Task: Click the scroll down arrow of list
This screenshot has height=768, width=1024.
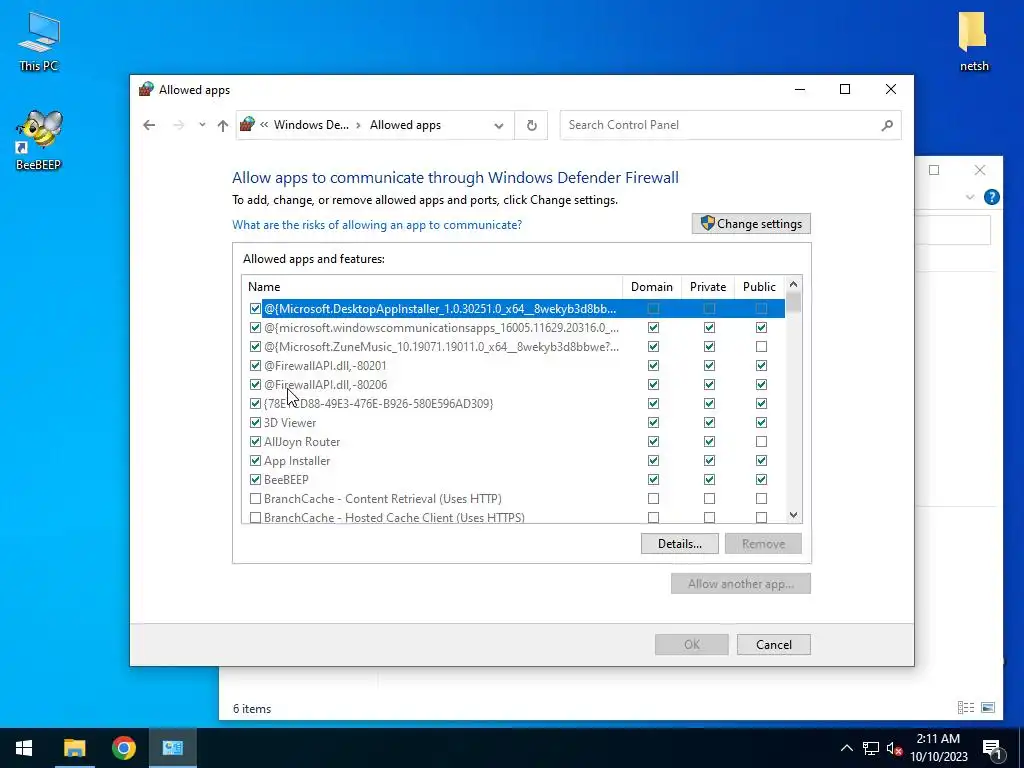Action: point(793,515)
